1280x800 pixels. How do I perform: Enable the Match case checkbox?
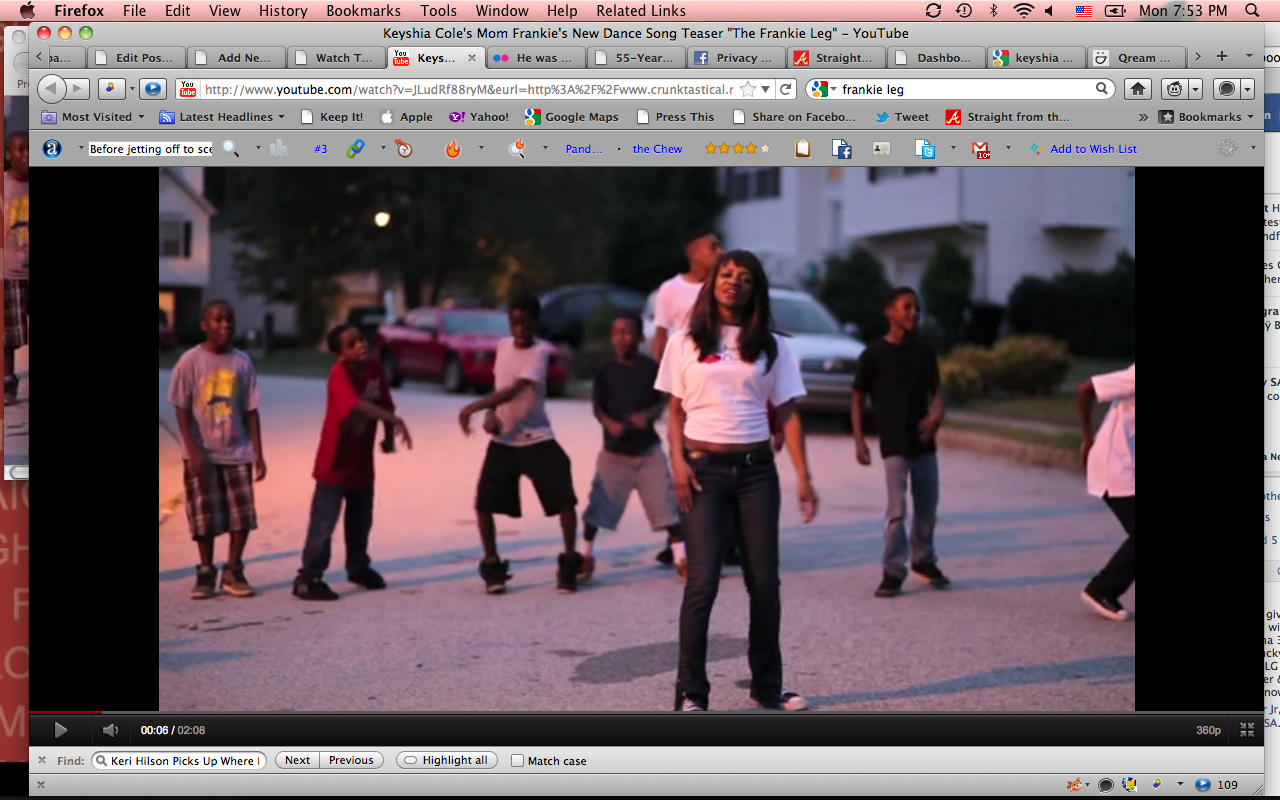tap(517, 761)
